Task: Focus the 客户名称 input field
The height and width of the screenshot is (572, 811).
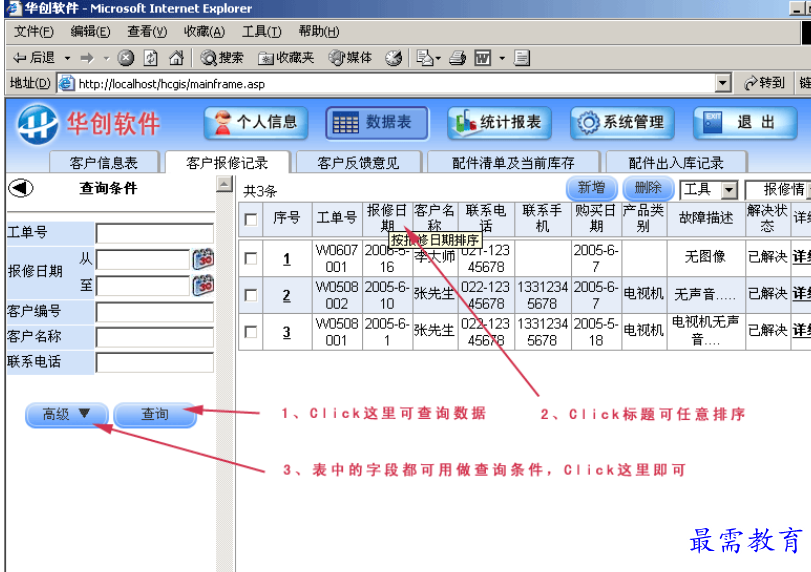Action: pos(155,337)
